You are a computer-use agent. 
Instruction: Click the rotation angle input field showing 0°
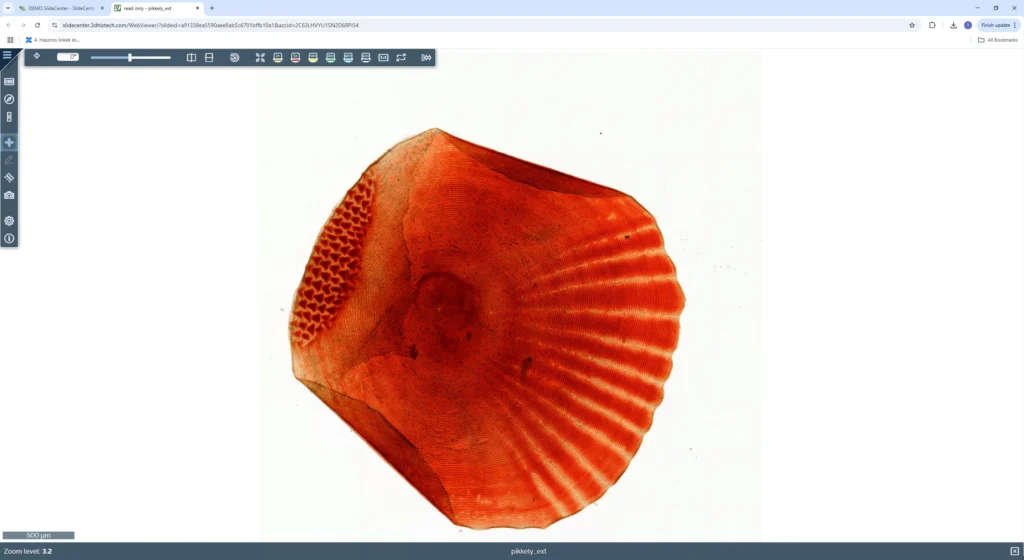pos(67,57)
